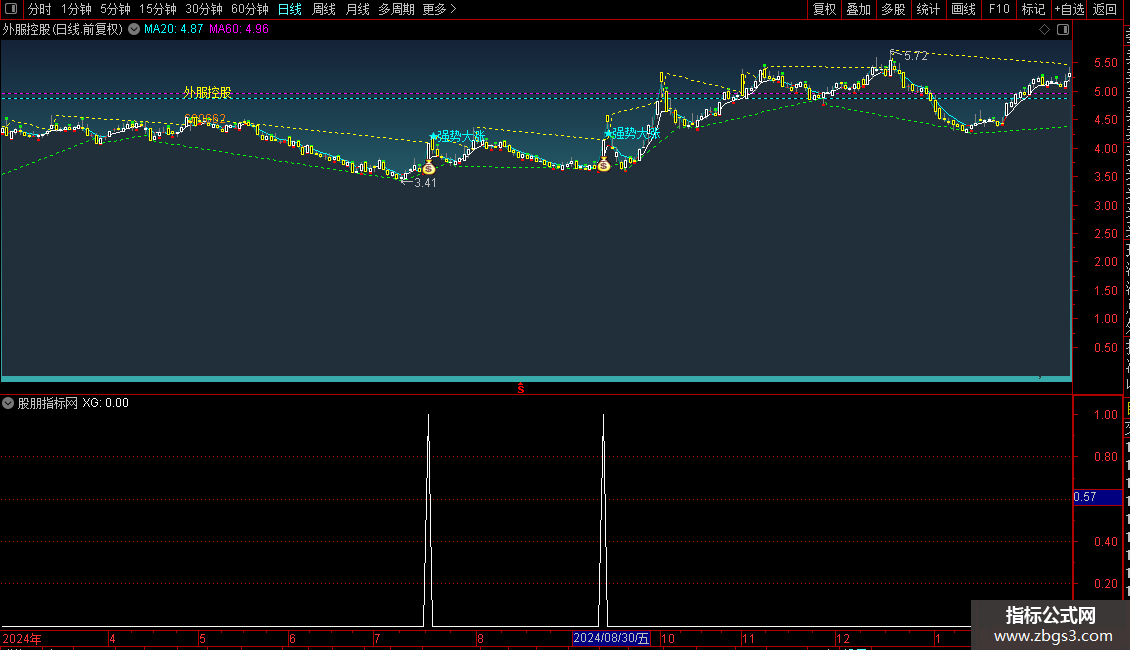The width and height of the screenshot is (1130, 650).
Task: Click the 2024/08/30 date marker on the timeline
Action: (x=611, y=638)
